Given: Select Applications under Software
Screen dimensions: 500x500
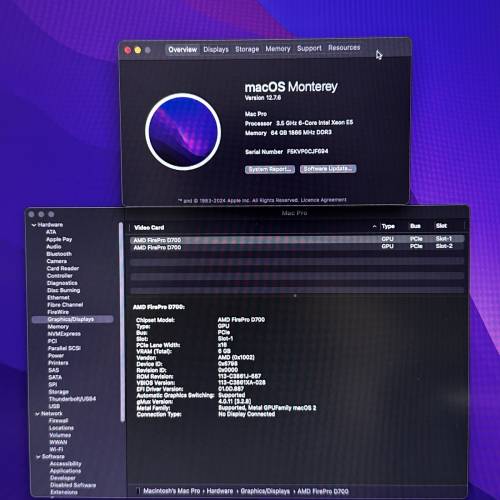Looking at the screenshot, I should (x=66, y=471).
